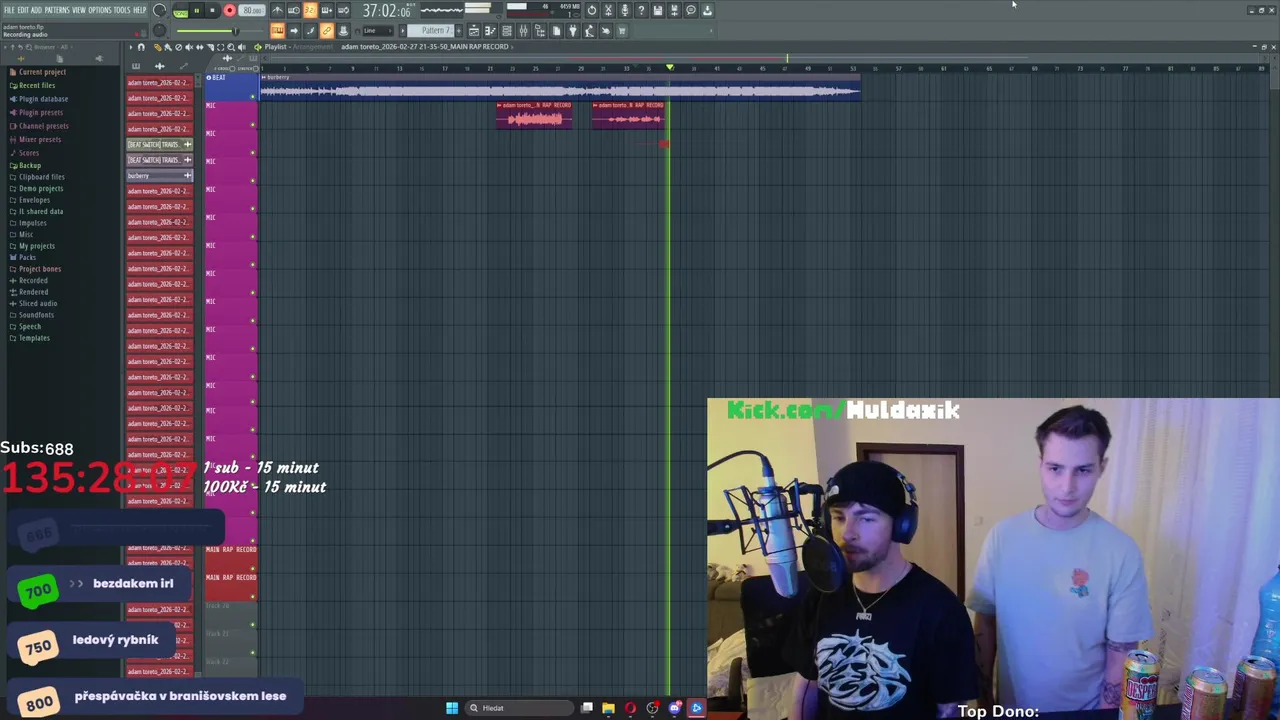Open File Explorer from the taskbar
This screenshot has height=720, width=1280.
click(608, 708)
